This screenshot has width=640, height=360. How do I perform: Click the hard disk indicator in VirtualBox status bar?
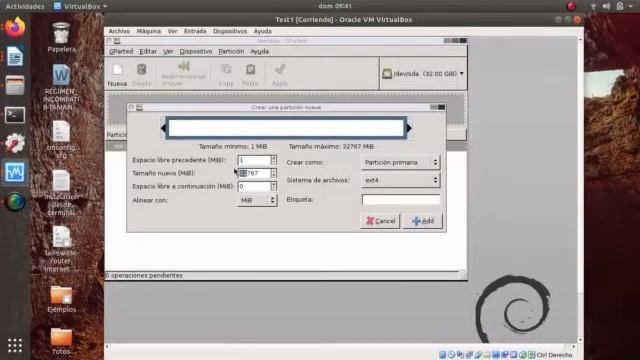(442, 355)
